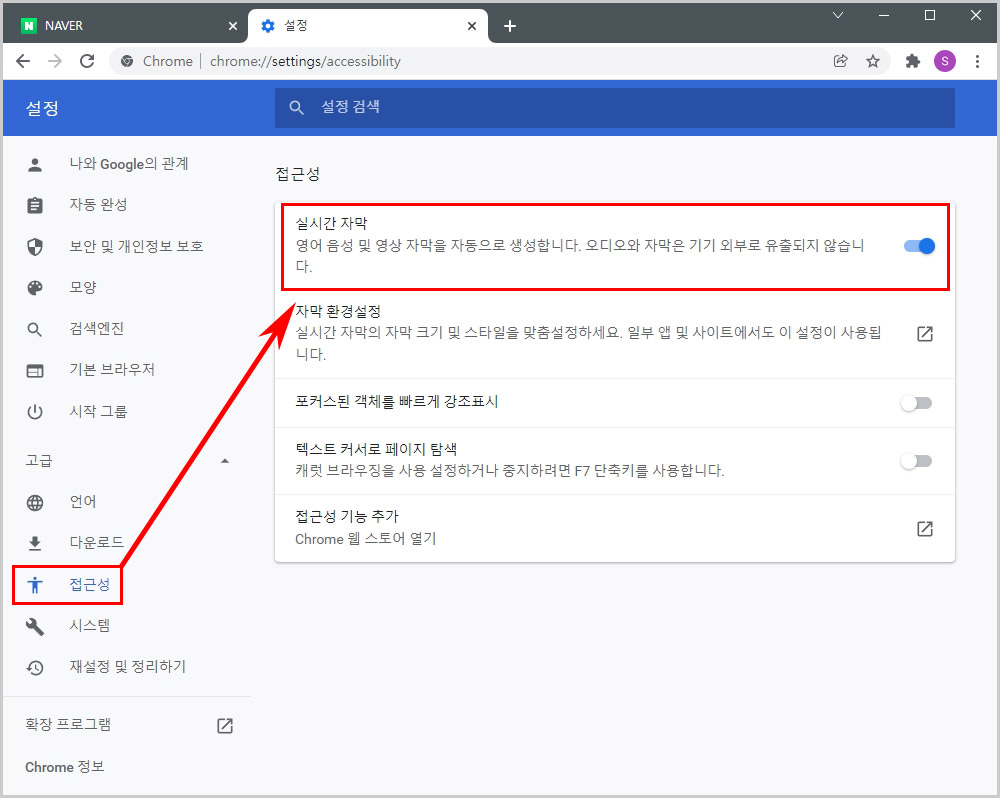
Task: Open the 언어 globe icon in sidebar
Action: click(x=35, y=501)
